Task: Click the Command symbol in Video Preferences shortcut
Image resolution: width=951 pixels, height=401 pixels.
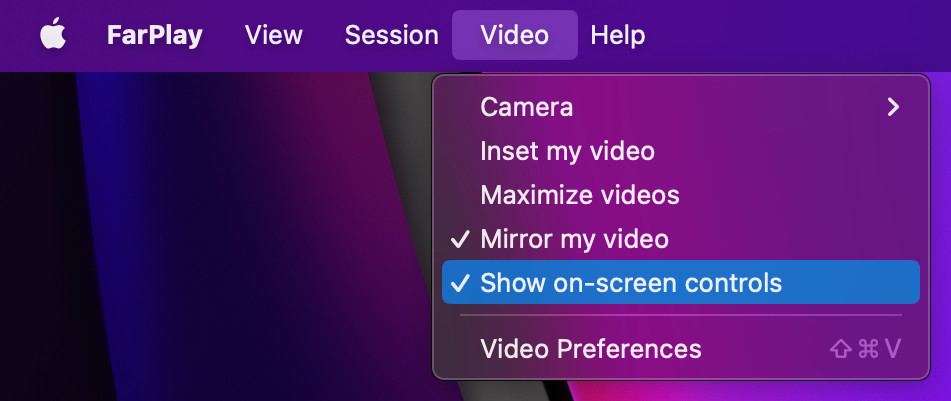Action: 866,349
